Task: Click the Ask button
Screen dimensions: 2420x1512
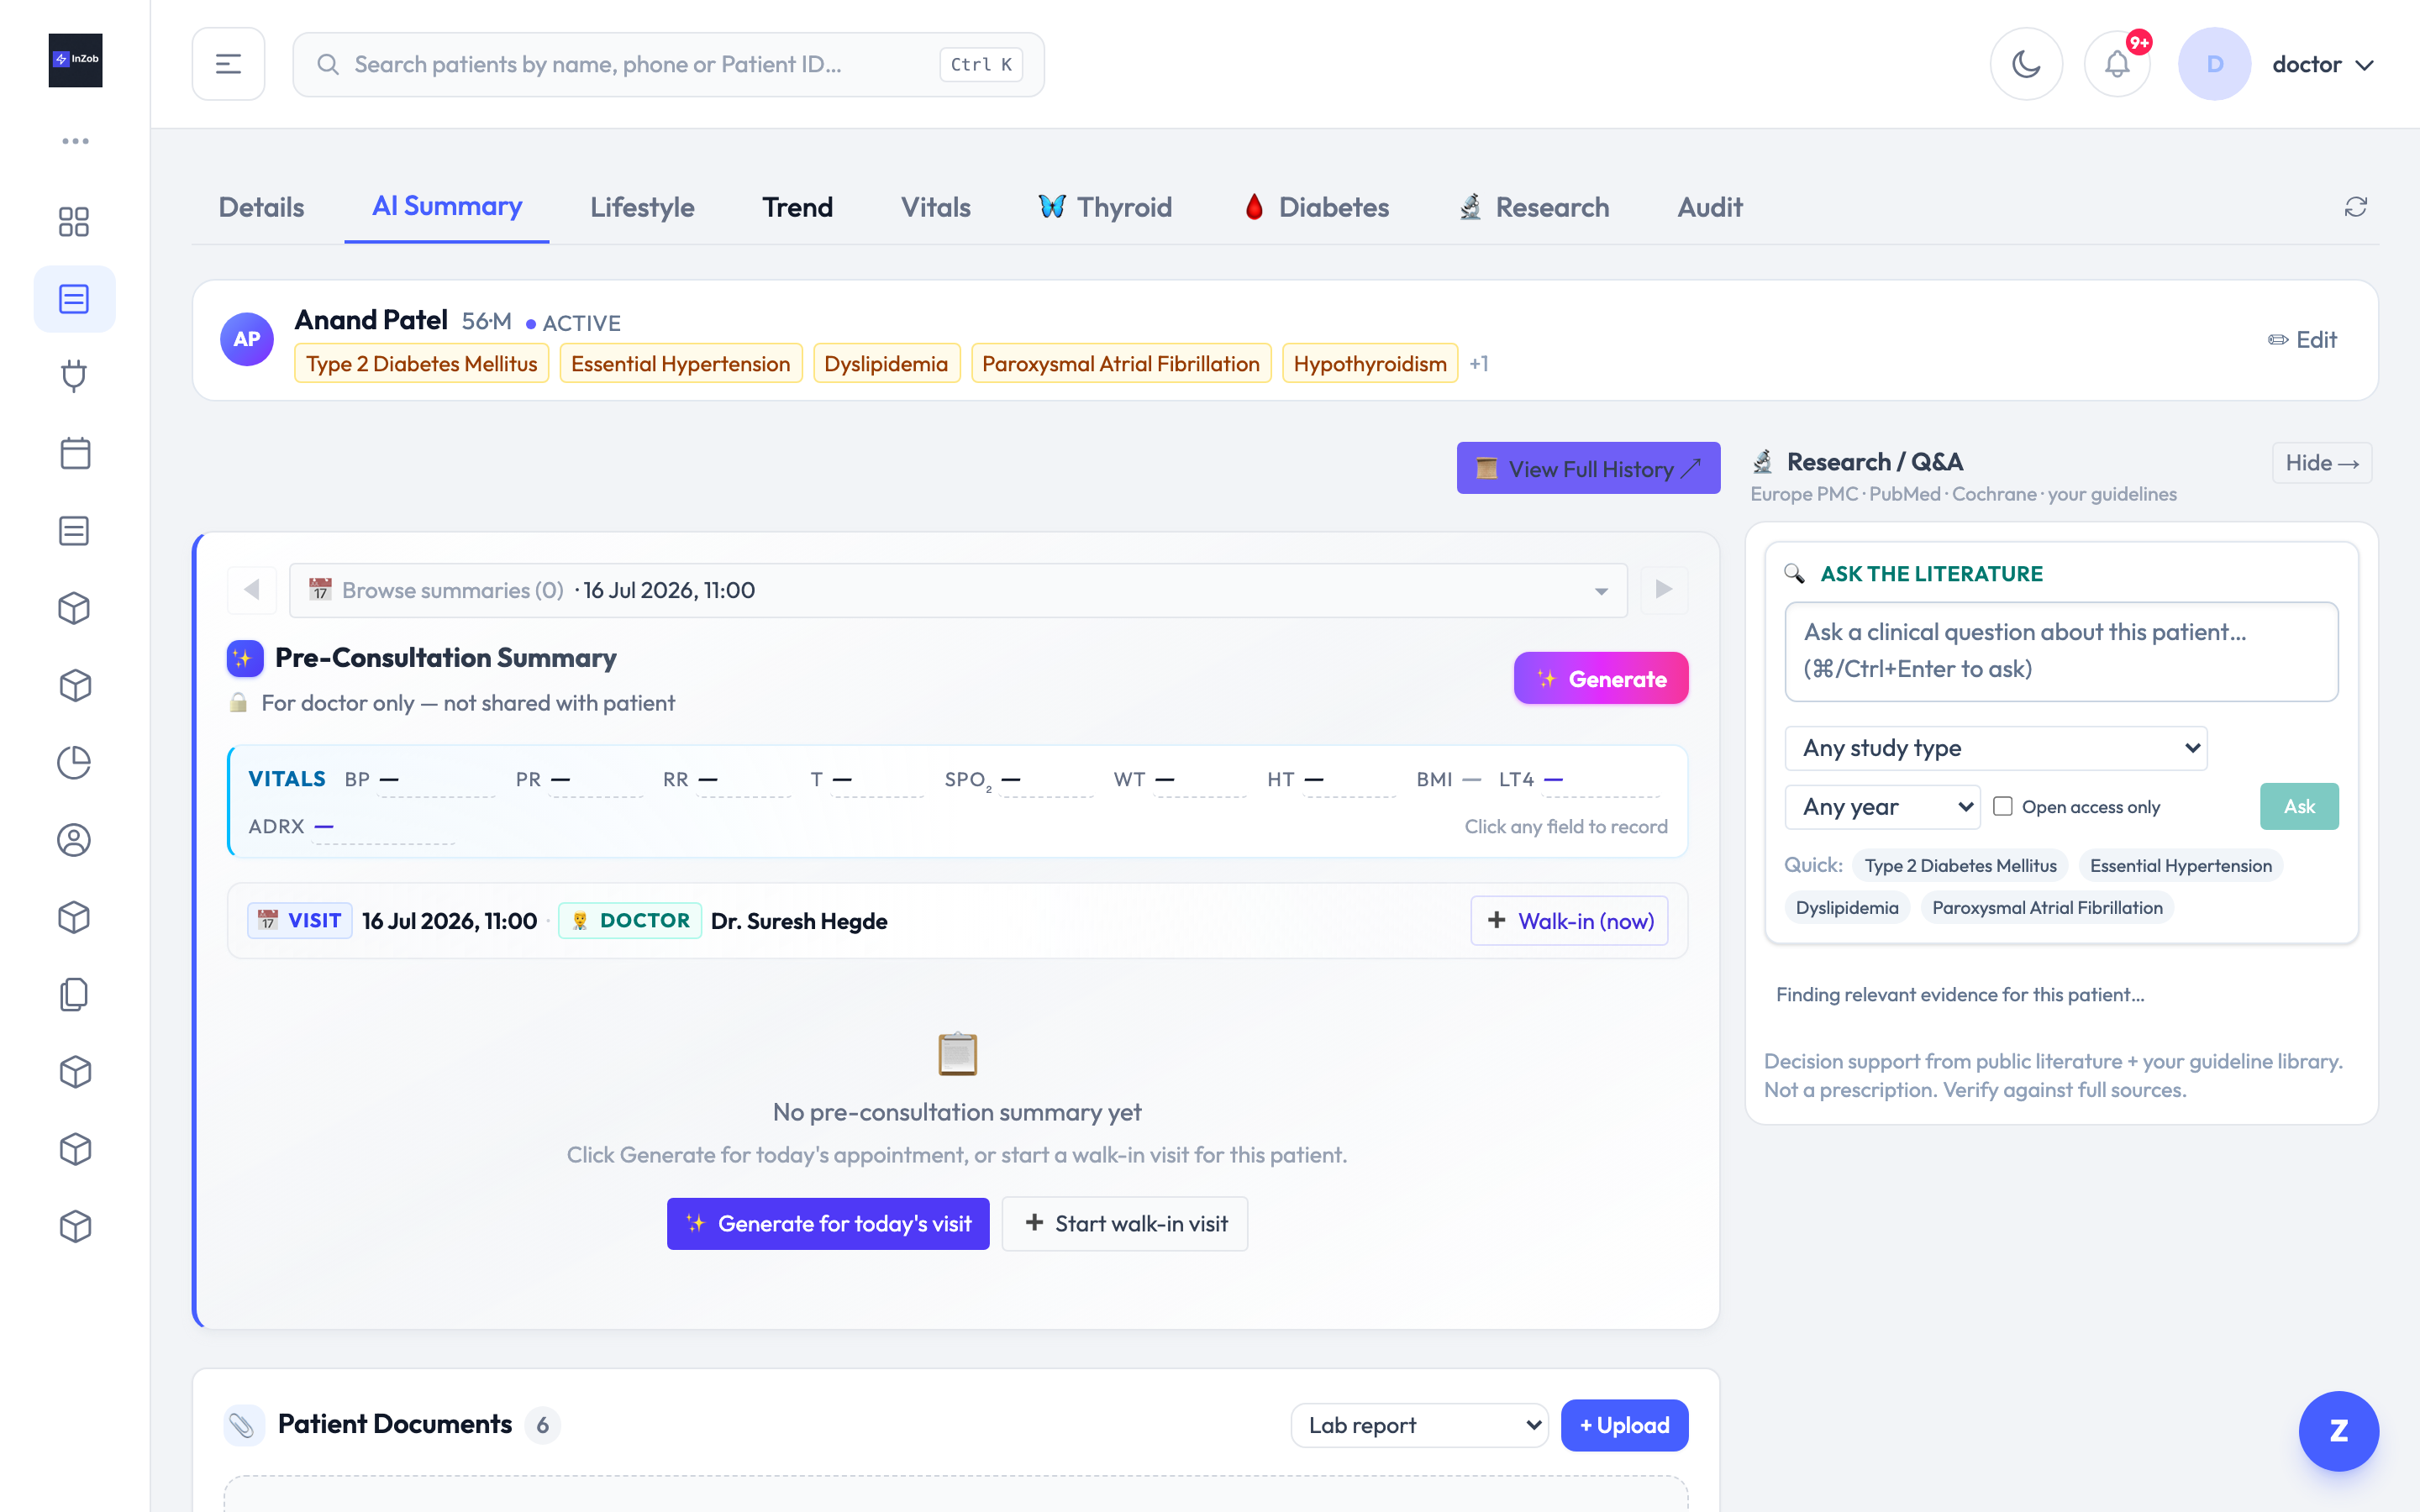Action: 2299,806
